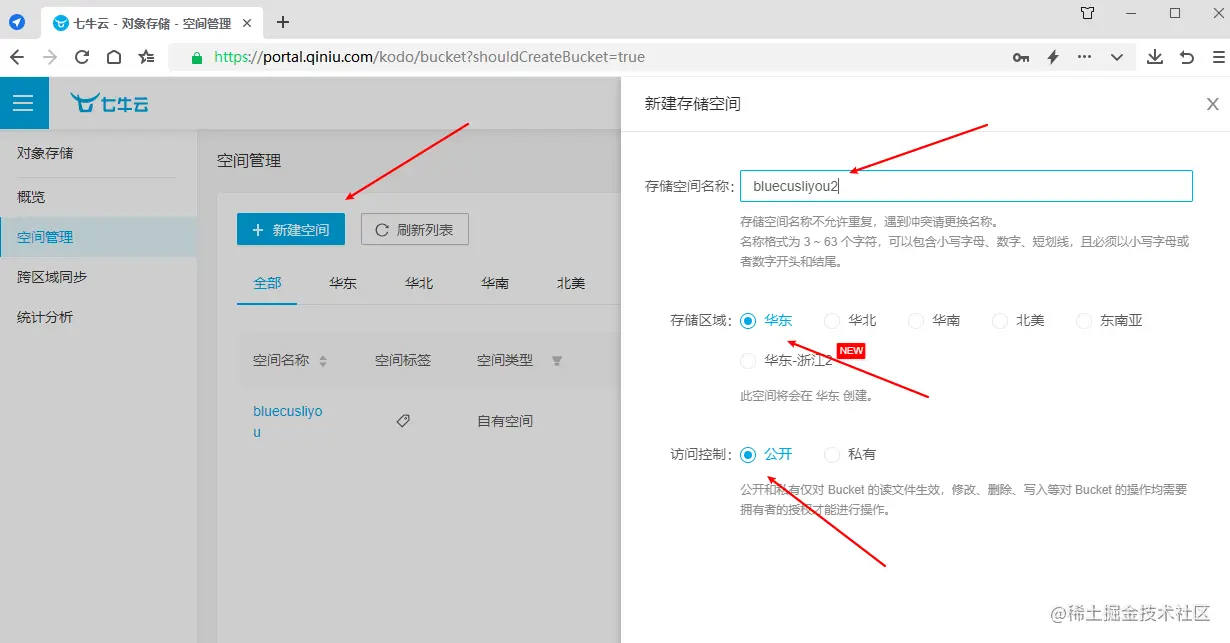The height and width of the screenshot is (643, 1230).
Task: Open the browser main menu icon
Action: click(1219, 57)
